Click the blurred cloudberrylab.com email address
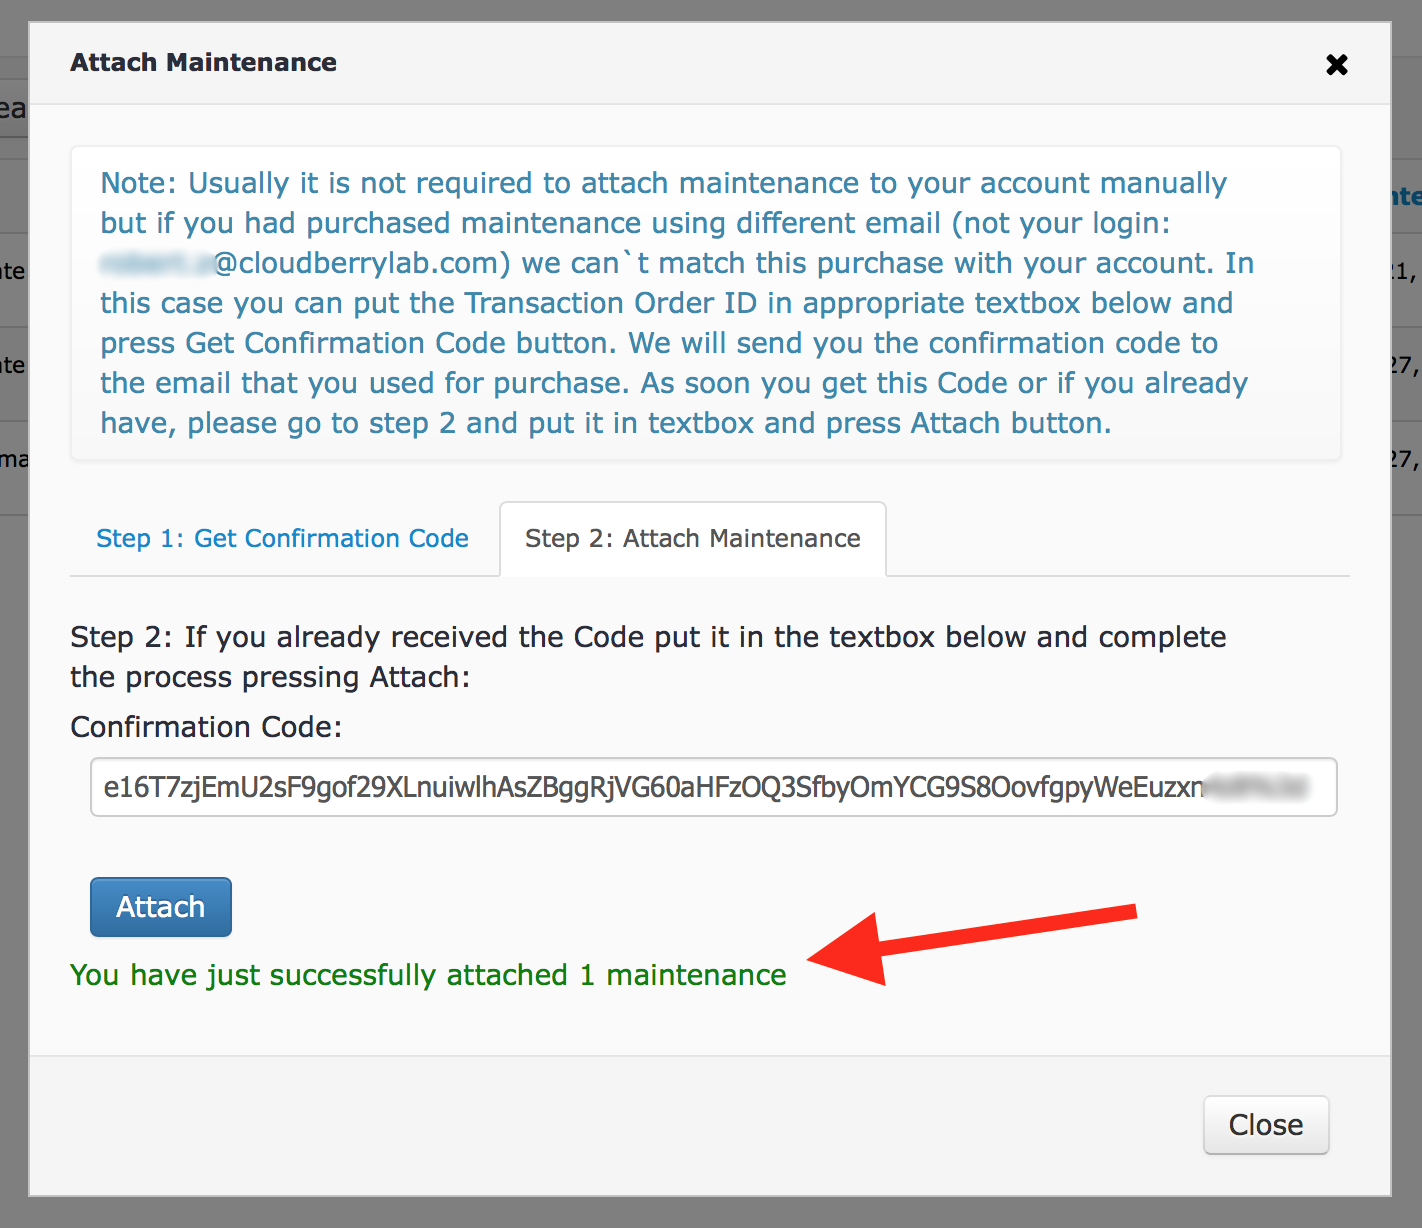The width and height of the screenshot is (1422, 1228). (305, 263)
